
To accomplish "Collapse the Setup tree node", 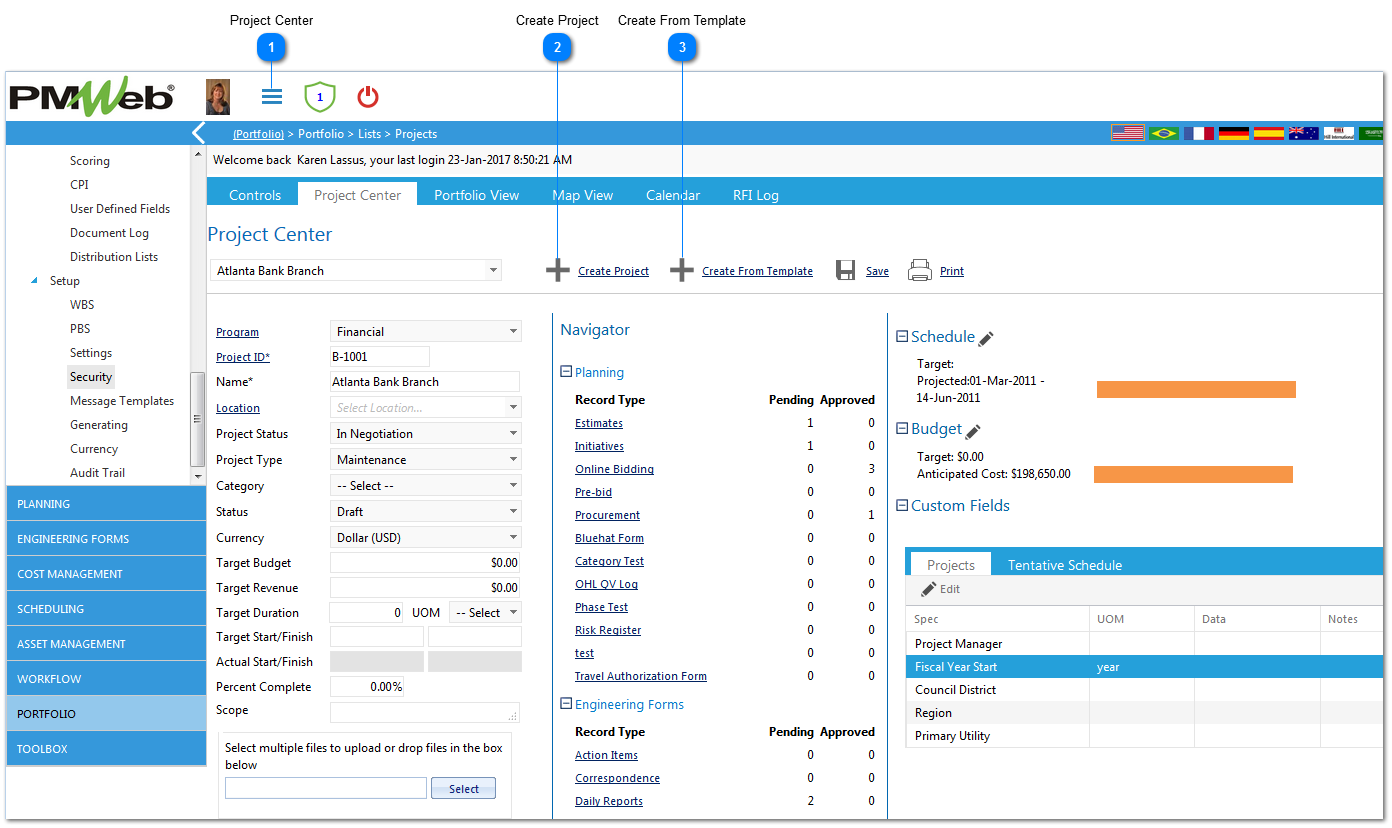I will [36, 281].
